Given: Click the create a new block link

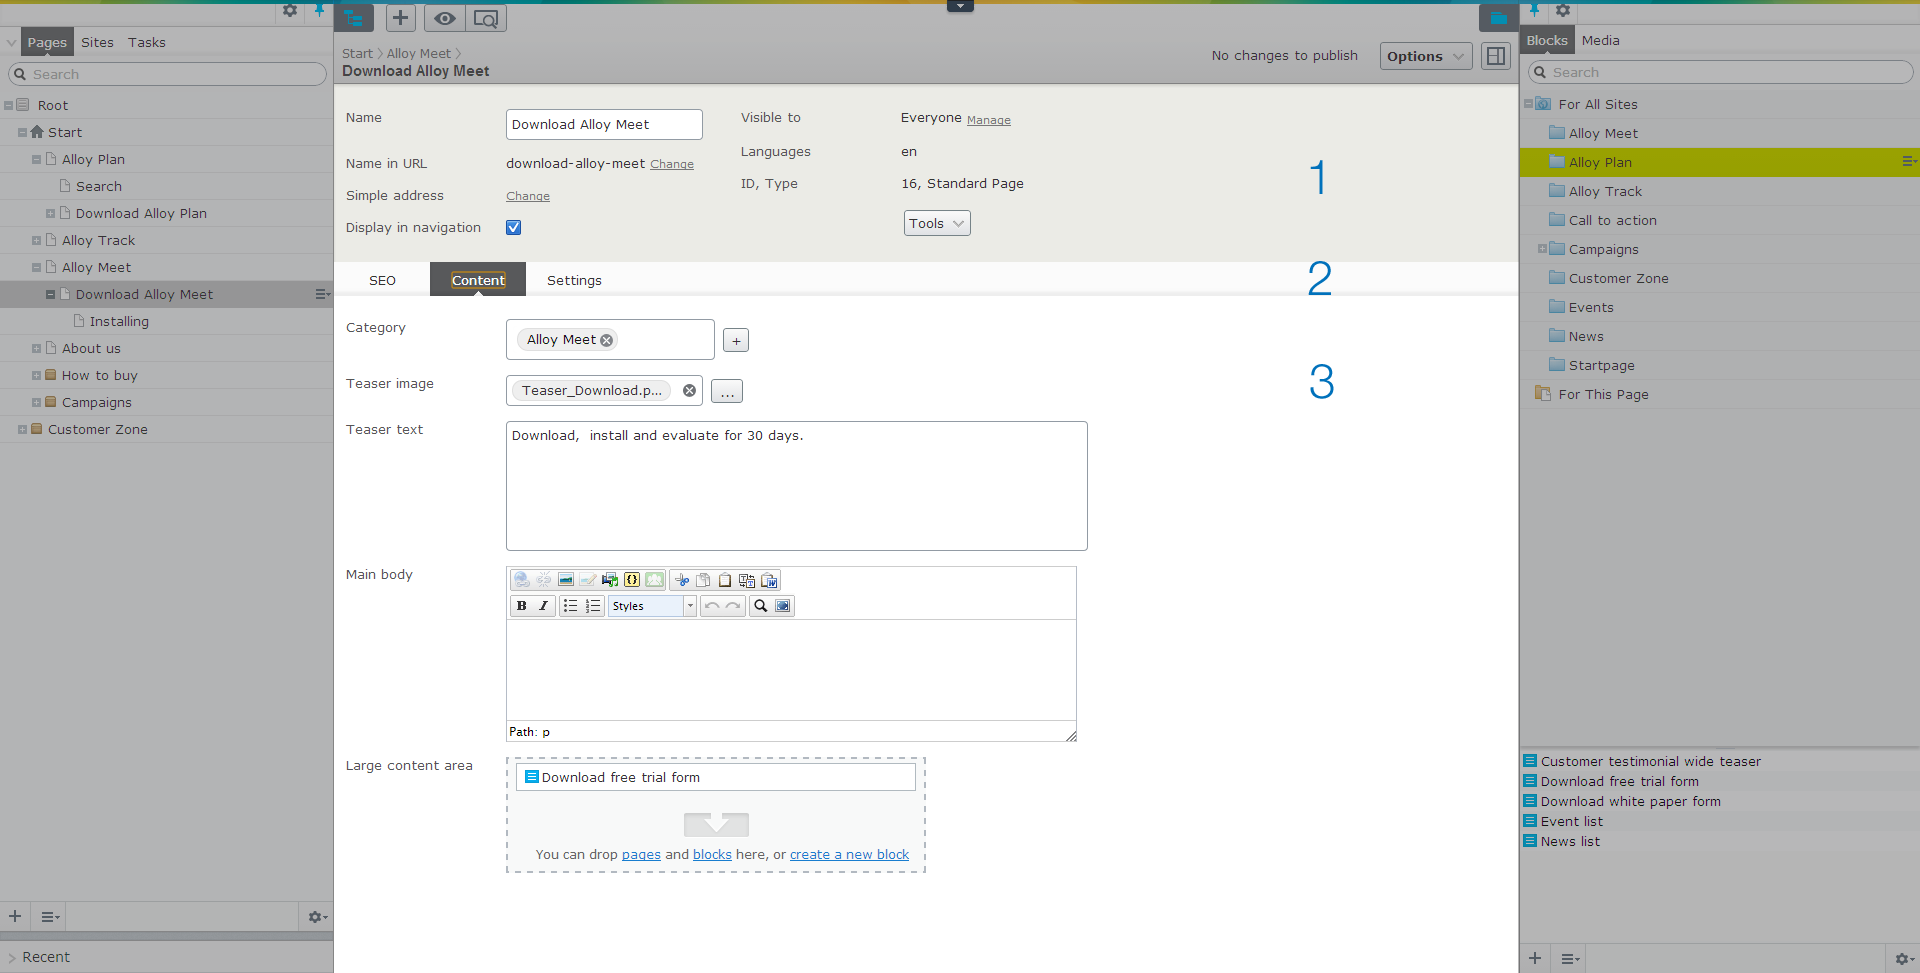Looking at the screenshot, I should 849,855.
